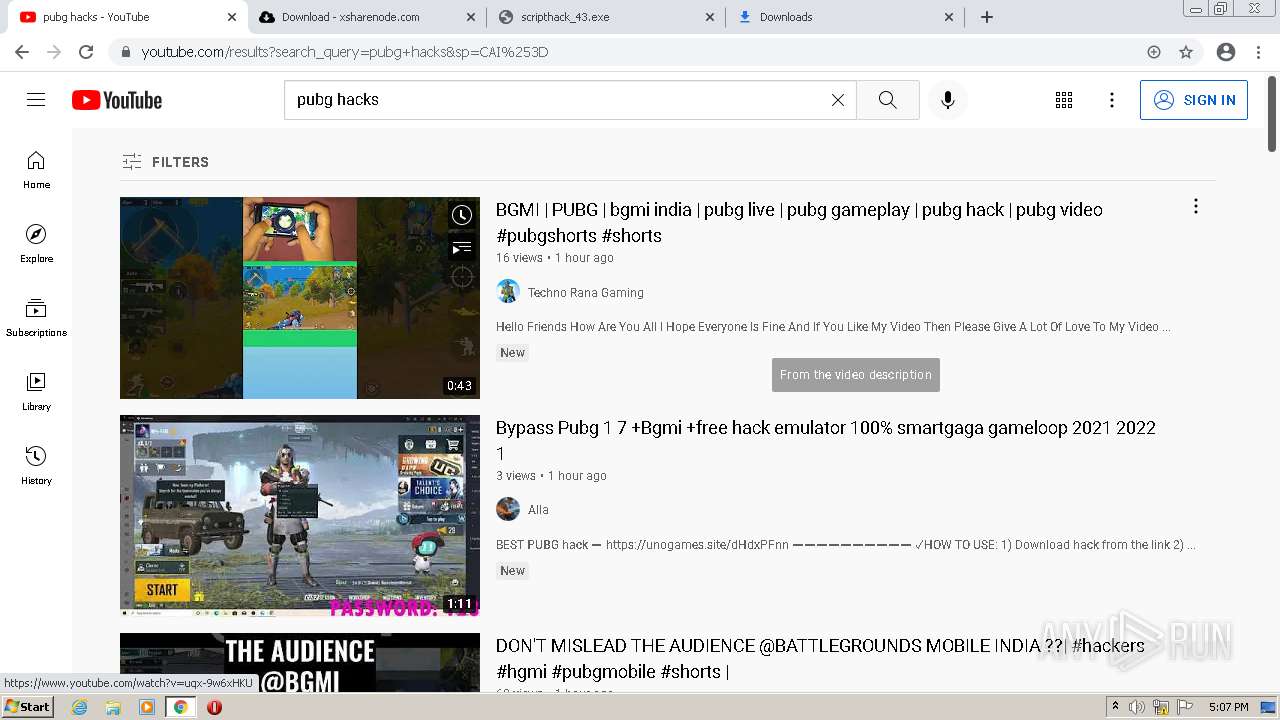Close the scripthack_43.exe tab

tap(710, 17)
